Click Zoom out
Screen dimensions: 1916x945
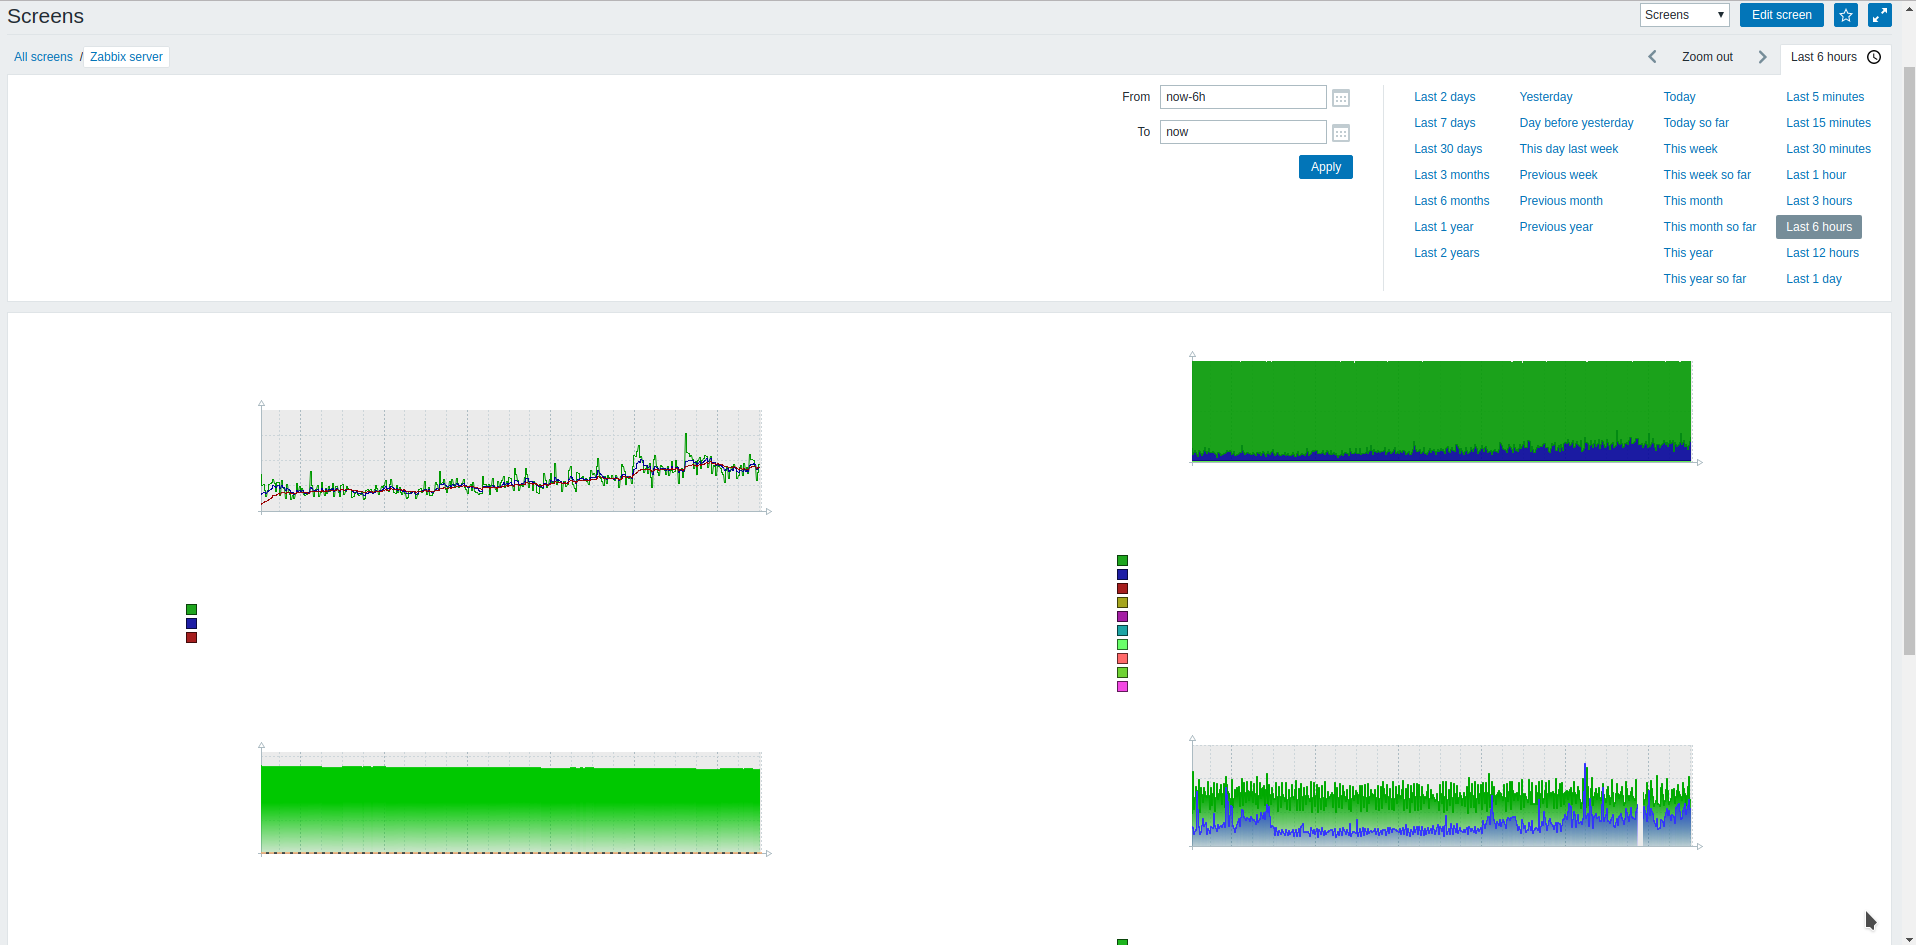click(1707, 57)
